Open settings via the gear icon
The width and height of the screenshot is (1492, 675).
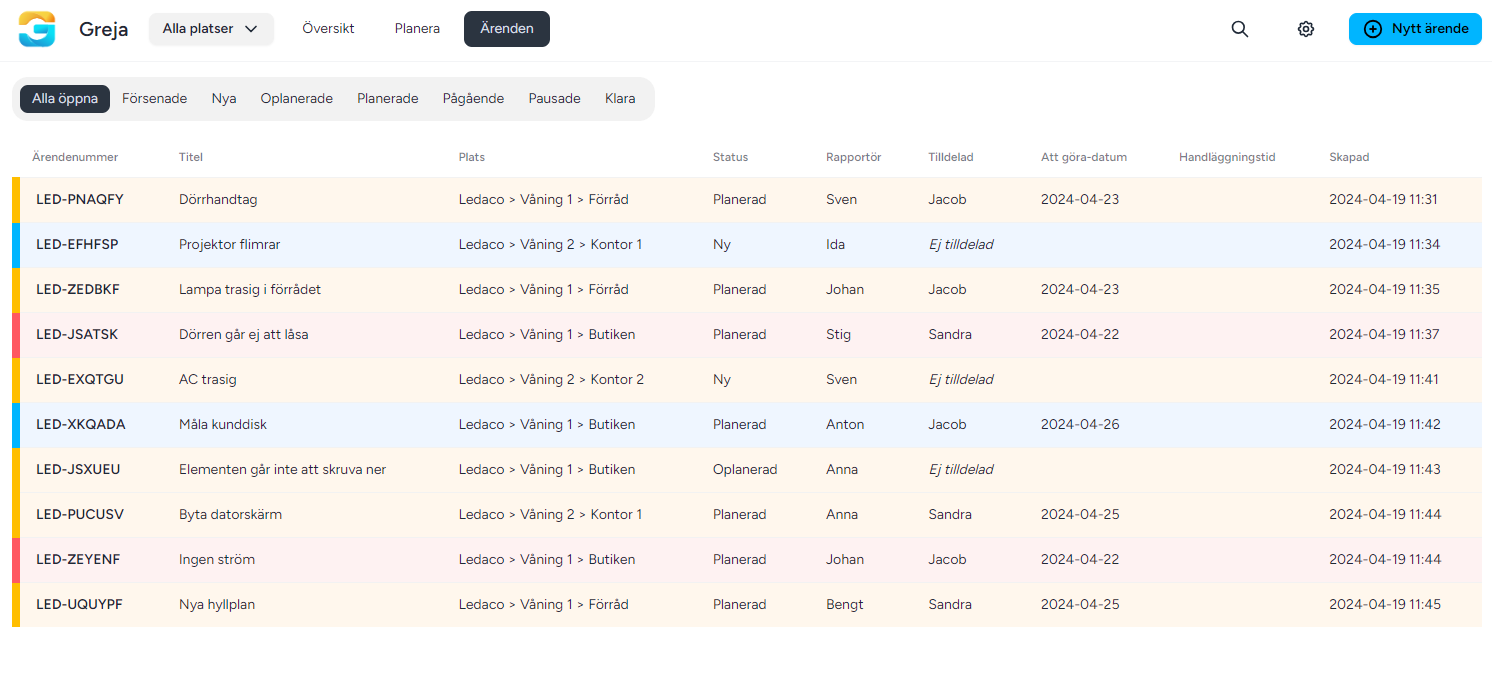click(1305, 29)
